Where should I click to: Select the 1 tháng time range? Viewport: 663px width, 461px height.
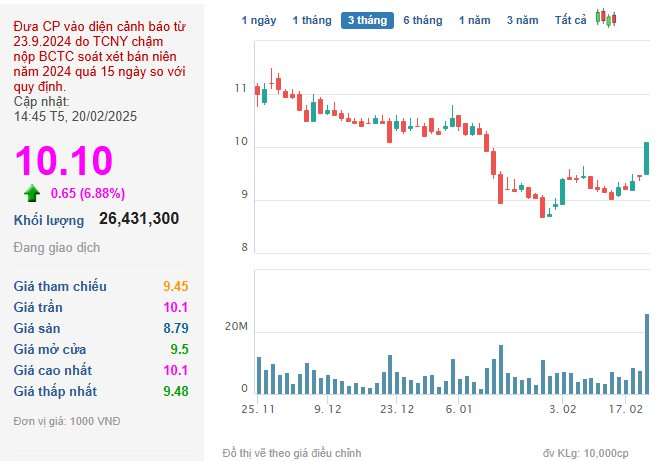coord(312,20)
